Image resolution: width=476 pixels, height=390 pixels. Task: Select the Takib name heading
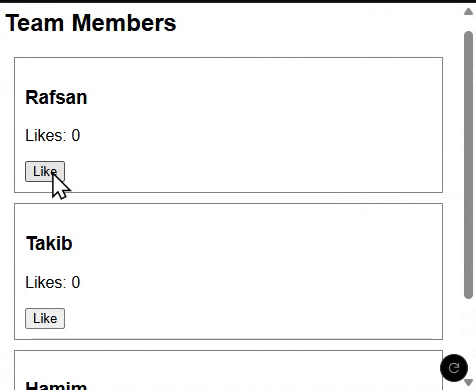49,243
